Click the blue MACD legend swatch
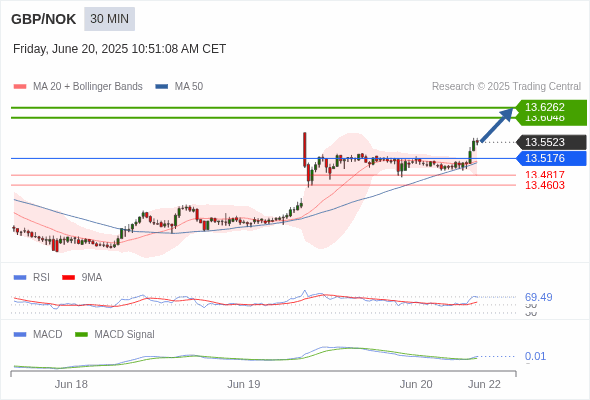This screenshot has height=400, width=590. click(20, 335)
